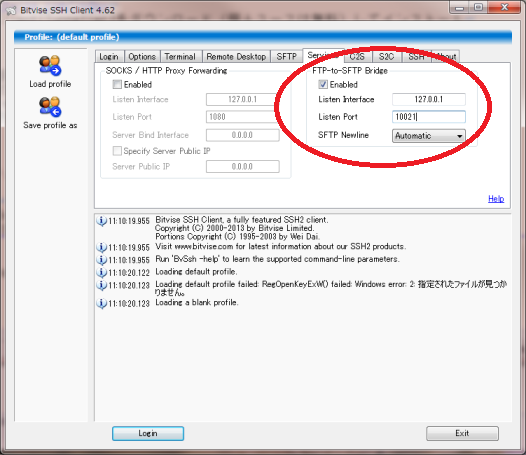Select the Terminal tab
The image size is (526, 455).
[180, 56]
